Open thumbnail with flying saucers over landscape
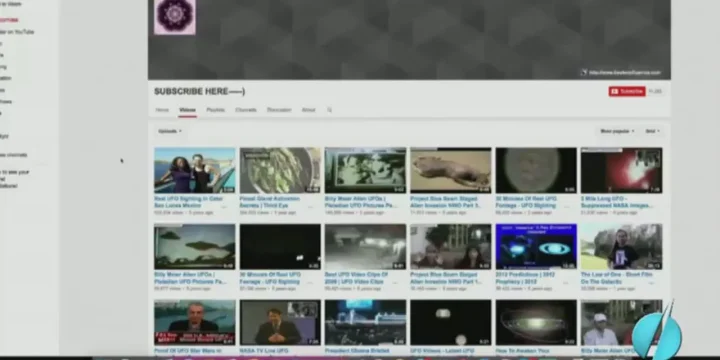The width and height of the screenshot is (720, 360). (x=195, y=247)
